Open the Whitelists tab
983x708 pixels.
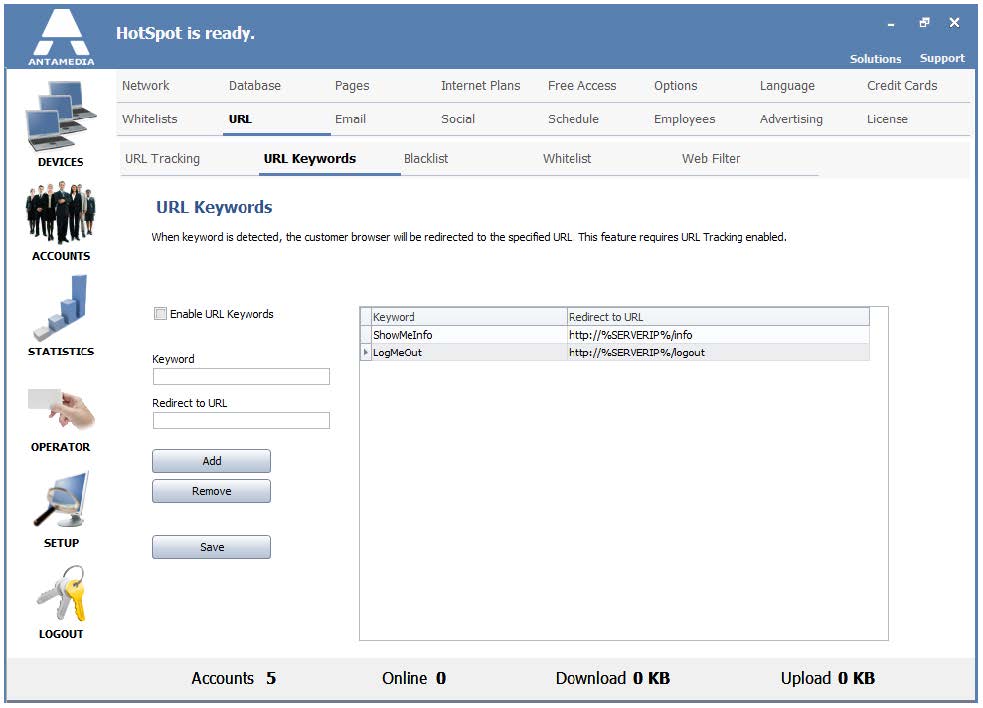point(149,119)
